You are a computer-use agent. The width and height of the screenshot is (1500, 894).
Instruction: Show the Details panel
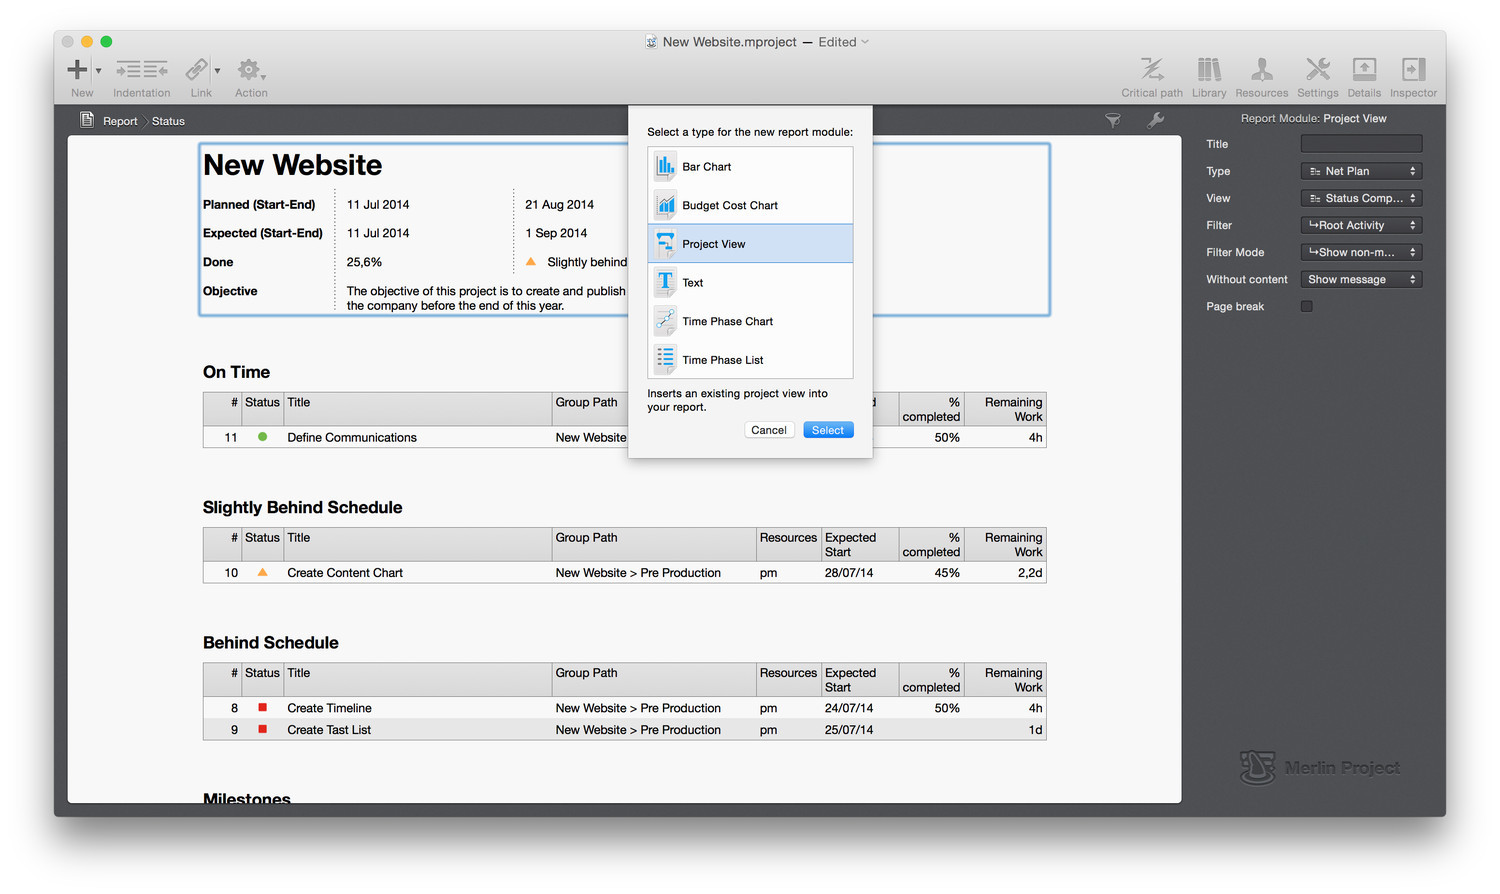click(x=1363, y=70)
